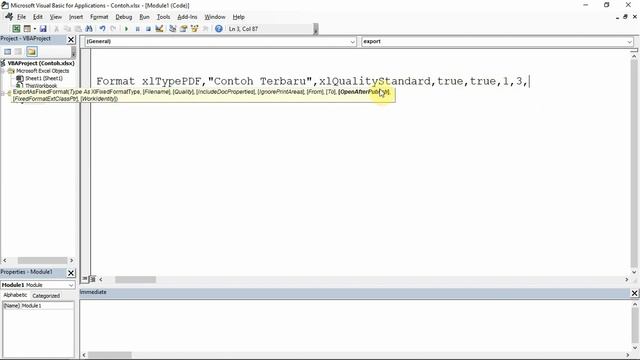Open the Insert menu
The image size is (640, 360).
(x=76, y=17)
